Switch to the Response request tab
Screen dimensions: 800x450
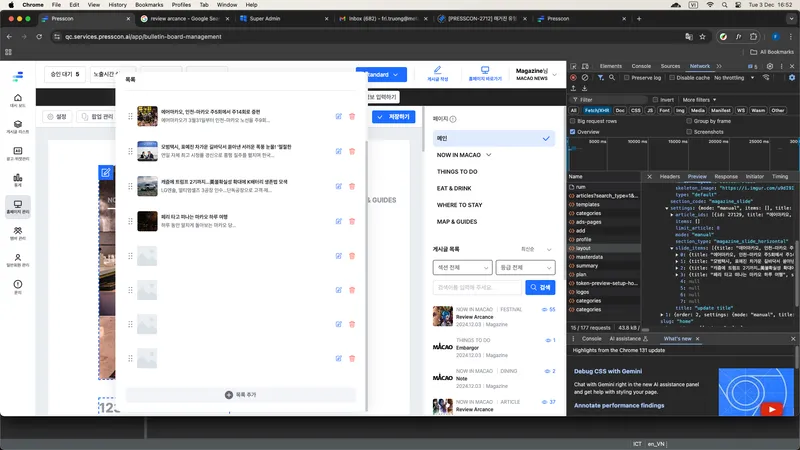point(726,177)
